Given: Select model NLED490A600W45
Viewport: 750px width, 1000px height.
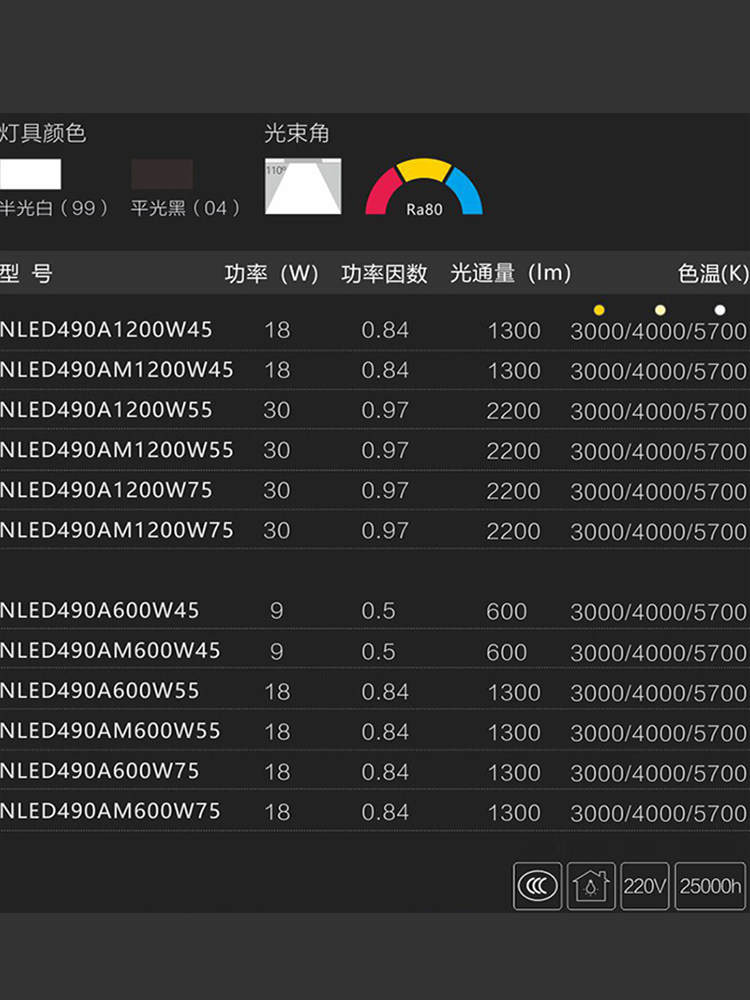Looking at the screenshot, I should click(x=100, y=610).
